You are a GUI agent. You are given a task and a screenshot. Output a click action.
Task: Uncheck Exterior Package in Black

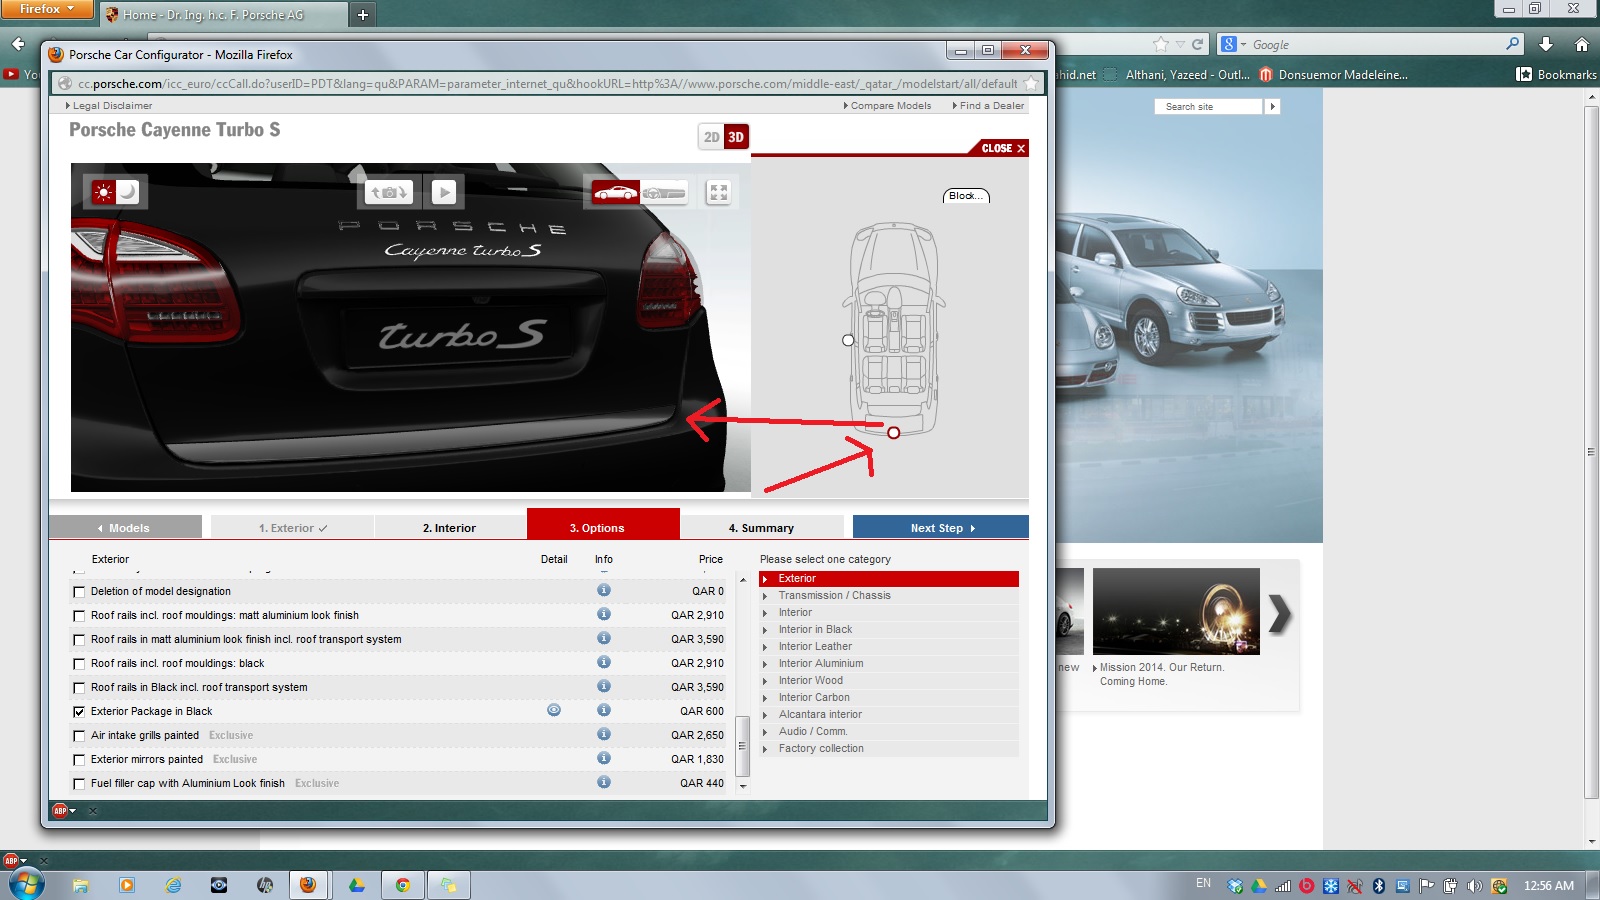[x=79, y=712]
